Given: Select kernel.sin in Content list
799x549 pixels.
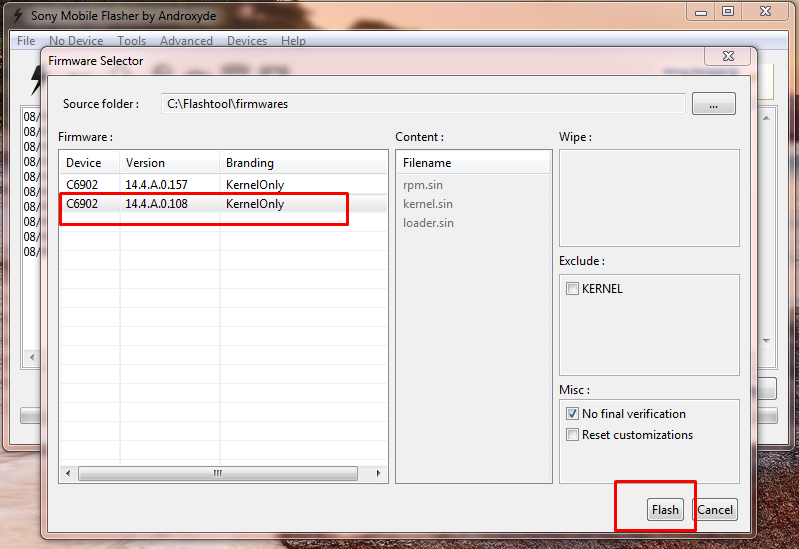Looking at the screenshot, I should click(428, 204).
